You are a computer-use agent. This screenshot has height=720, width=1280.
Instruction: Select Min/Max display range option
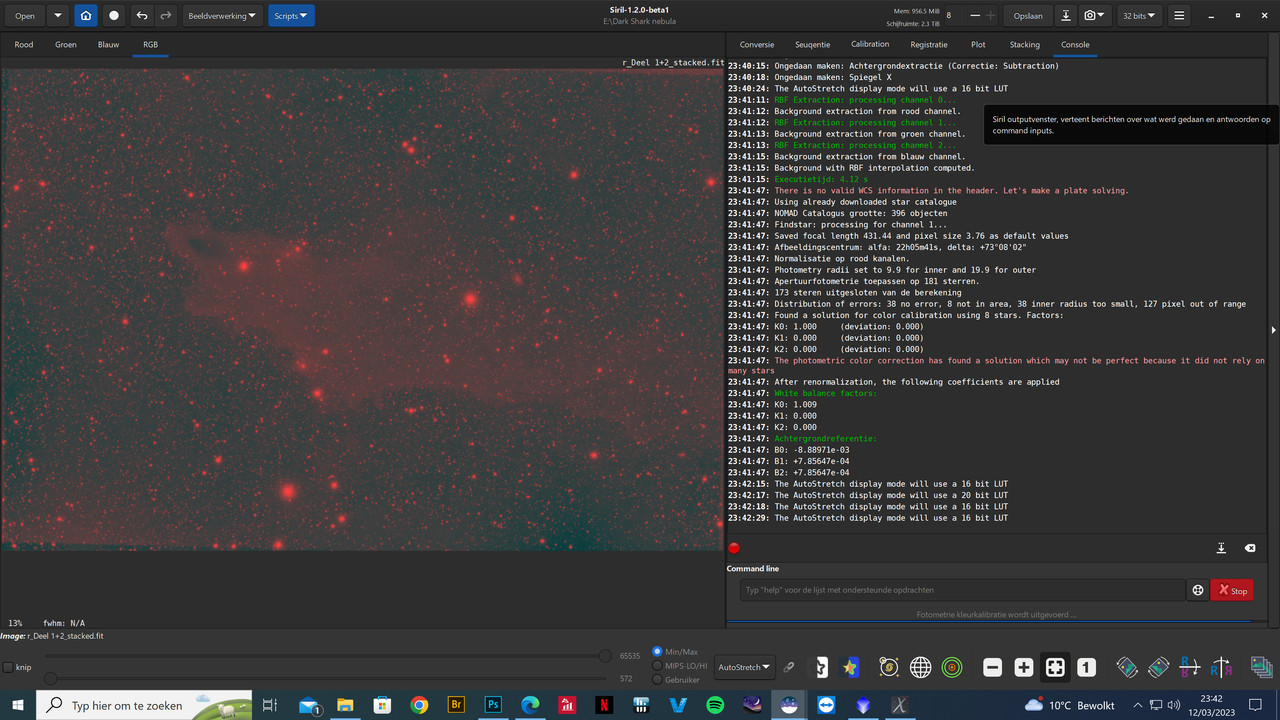coord(657,651)
